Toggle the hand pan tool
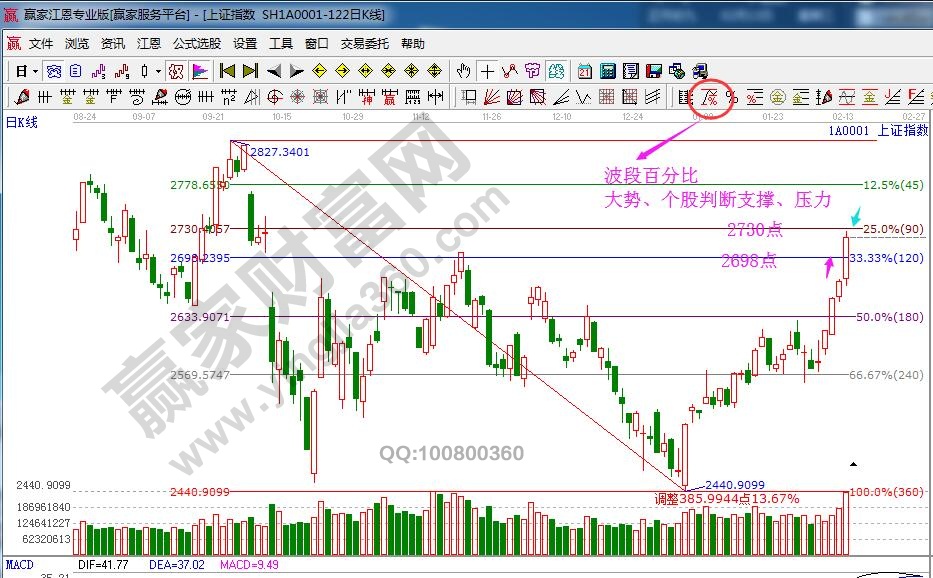Screen dimensions: 933x578 click(x=463, y=71)
